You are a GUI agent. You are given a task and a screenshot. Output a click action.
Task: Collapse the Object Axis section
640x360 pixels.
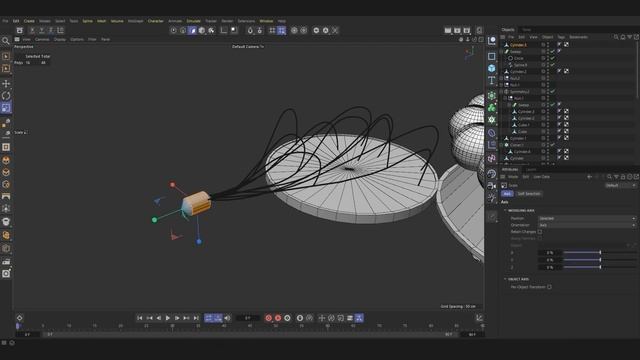click(505, 279)
